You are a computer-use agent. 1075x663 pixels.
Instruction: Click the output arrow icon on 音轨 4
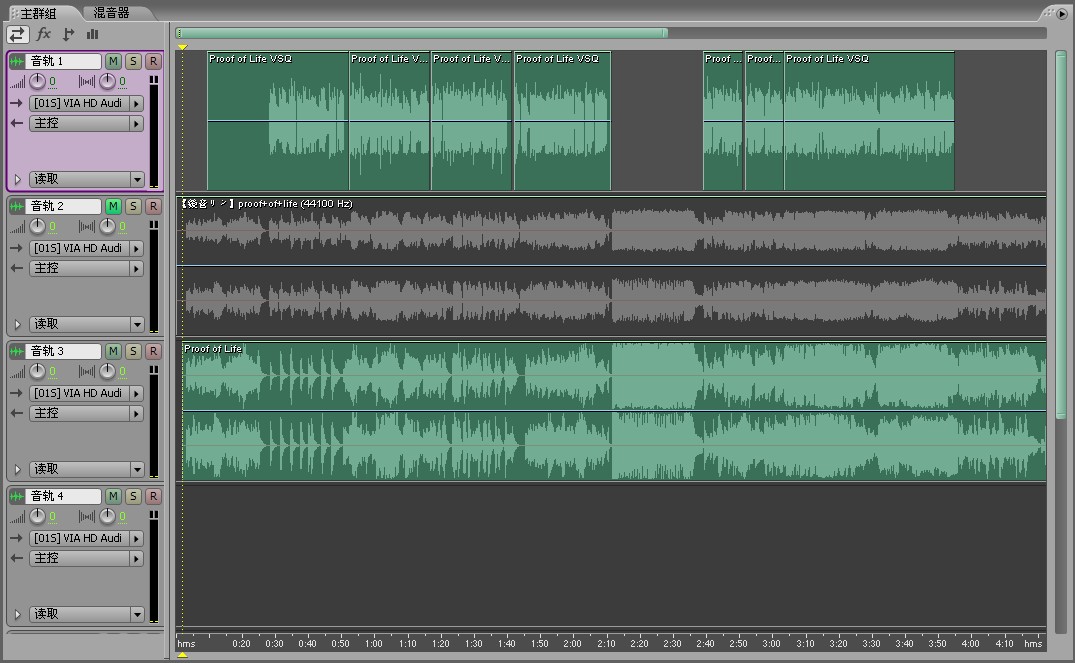click(16, 559)
